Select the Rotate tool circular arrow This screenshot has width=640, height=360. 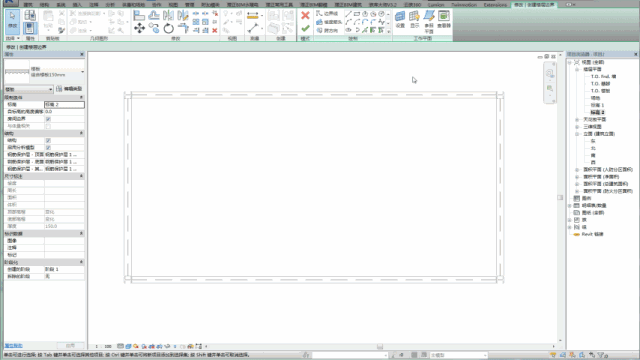click(168, 28)
